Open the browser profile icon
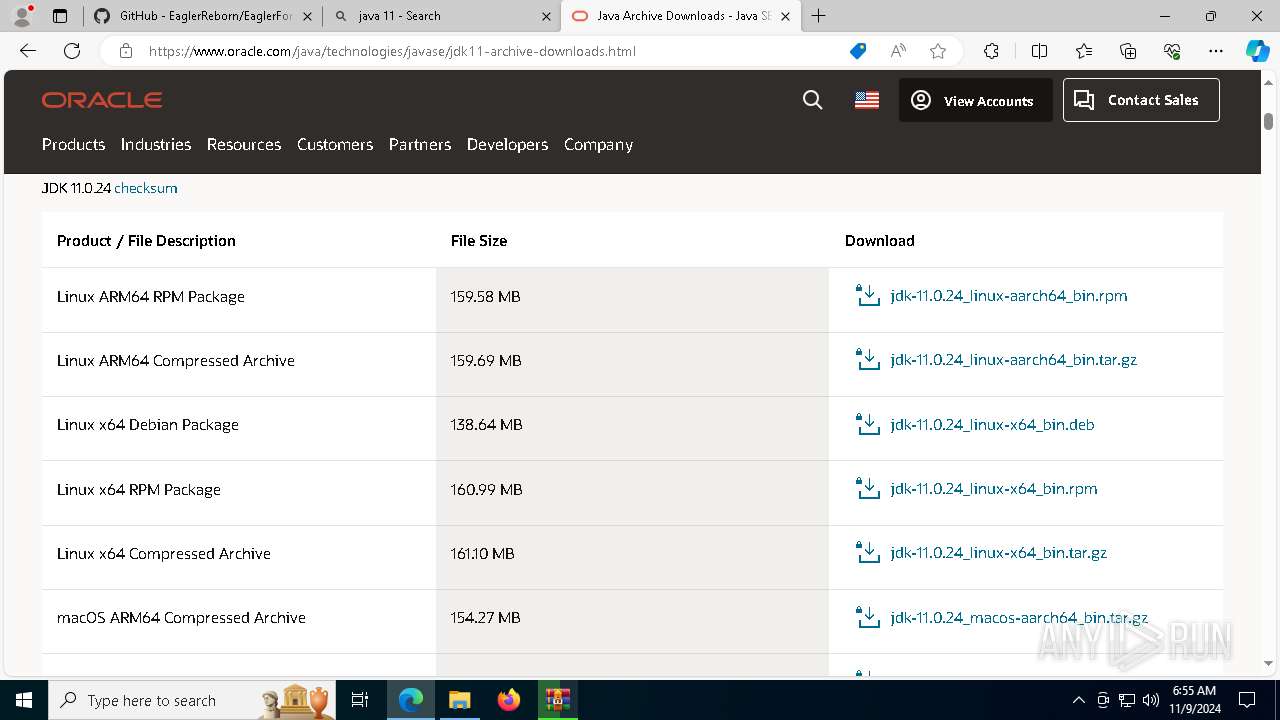The width and height of the screenshot is (1280, 720). coord(22,16)
